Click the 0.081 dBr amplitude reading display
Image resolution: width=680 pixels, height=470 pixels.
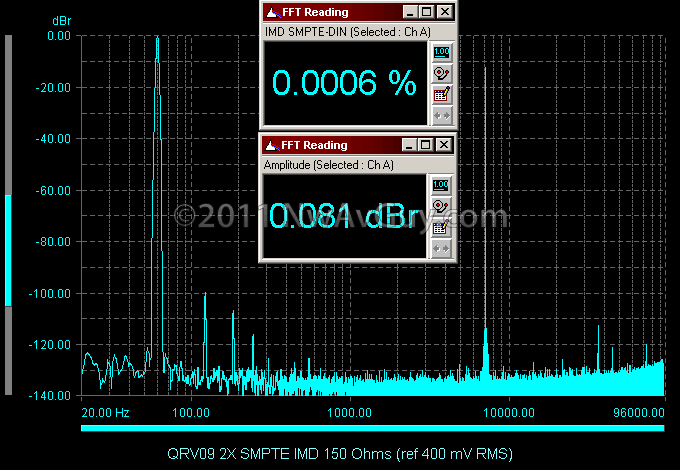click(345, 216)
